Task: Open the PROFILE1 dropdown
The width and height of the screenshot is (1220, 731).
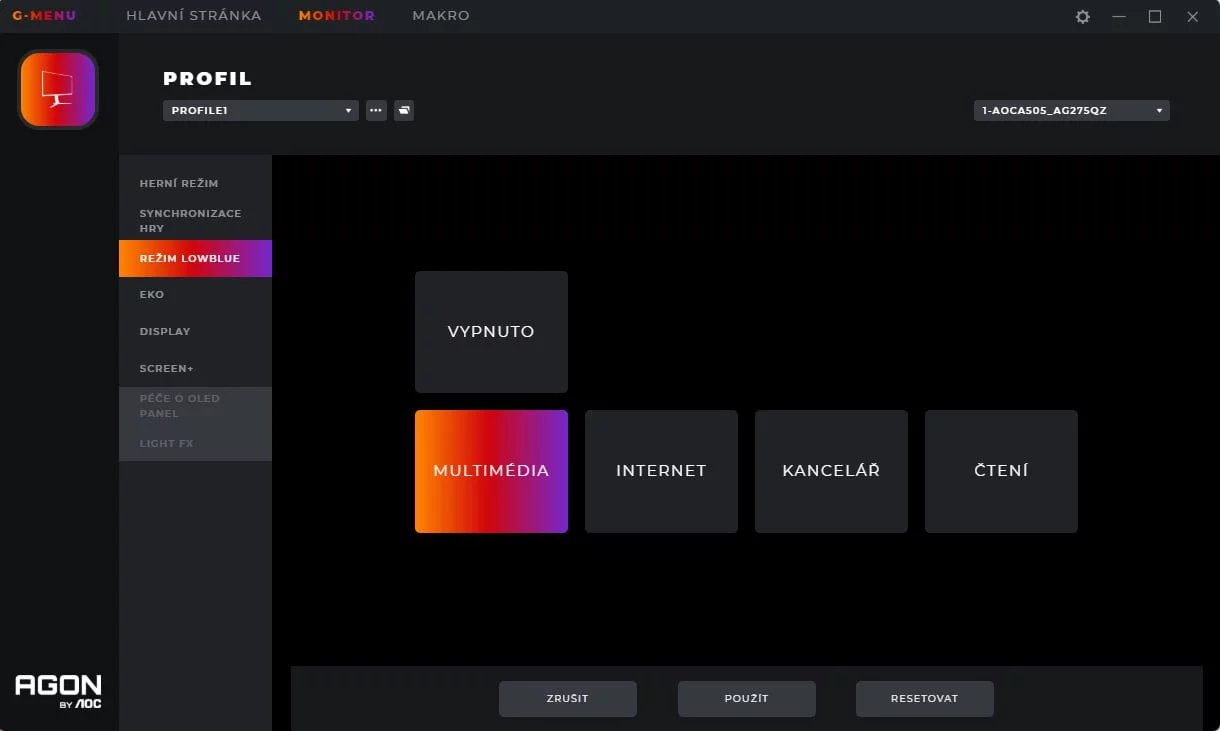Action: (261, 110)
